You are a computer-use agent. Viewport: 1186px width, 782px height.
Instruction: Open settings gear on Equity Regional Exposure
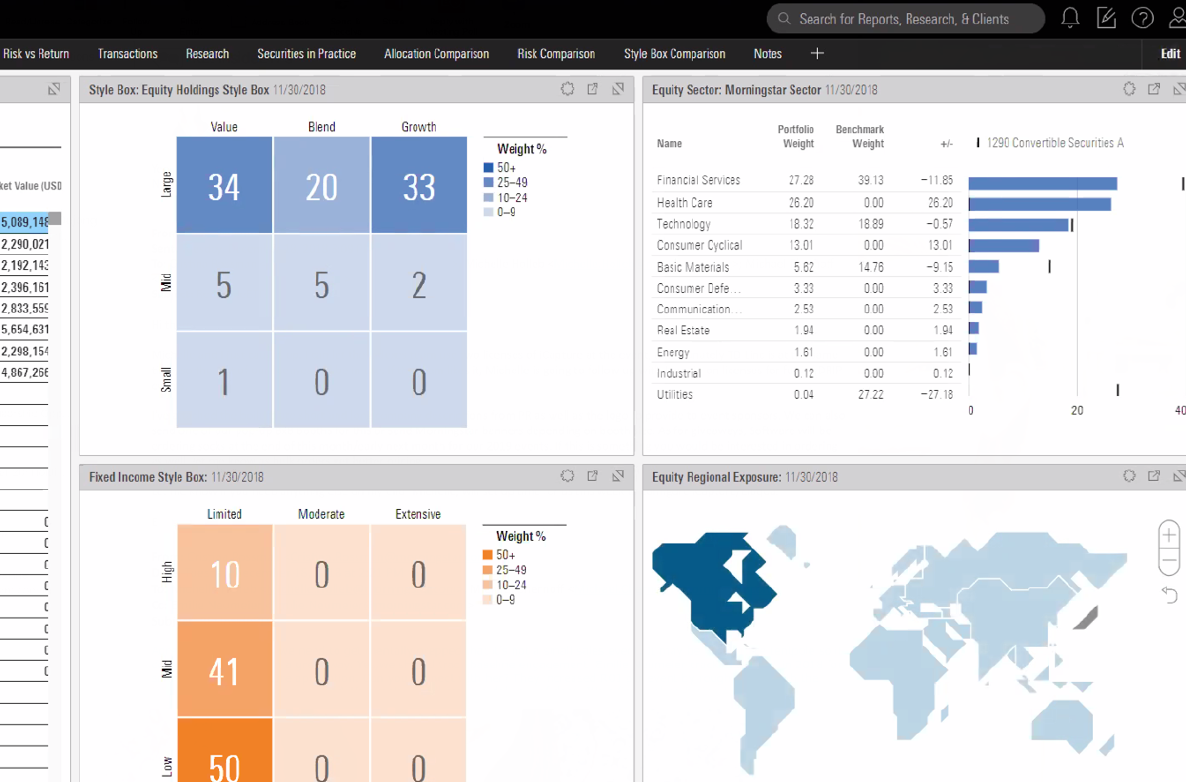point(1129,476)
